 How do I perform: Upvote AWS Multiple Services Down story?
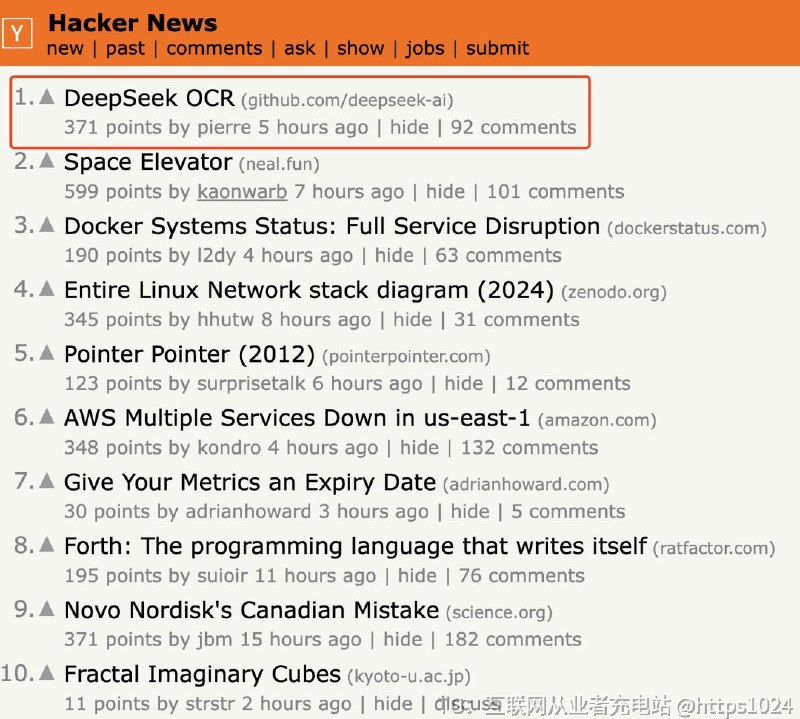(46, 417)
